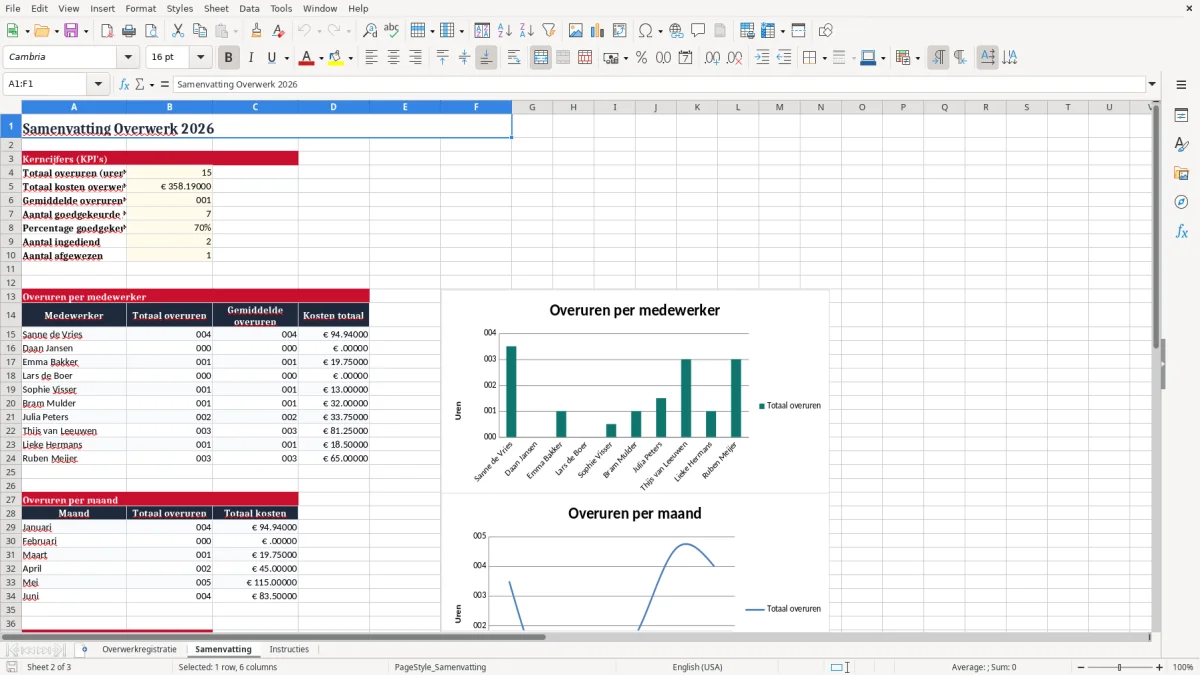Expand the formula bar
The image size is (1200, 675).
(x=1152, y=84)
